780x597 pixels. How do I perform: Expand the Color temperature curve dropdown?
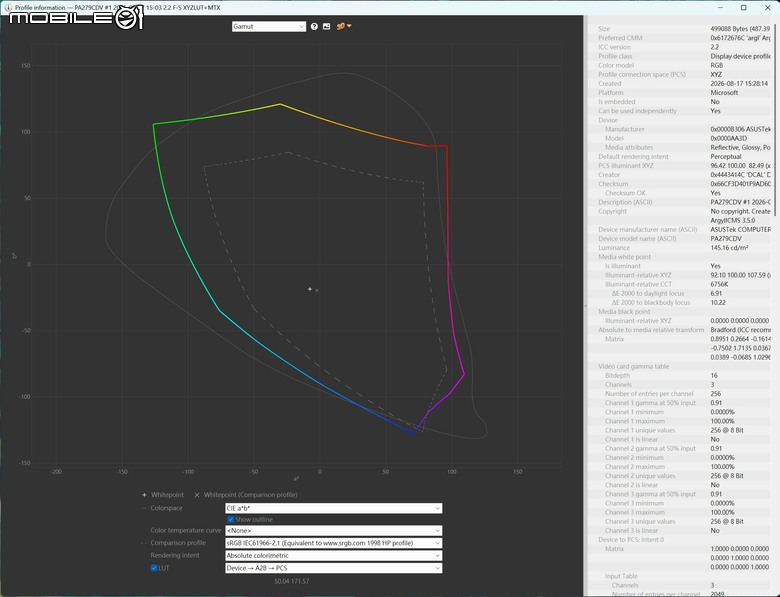333,531
